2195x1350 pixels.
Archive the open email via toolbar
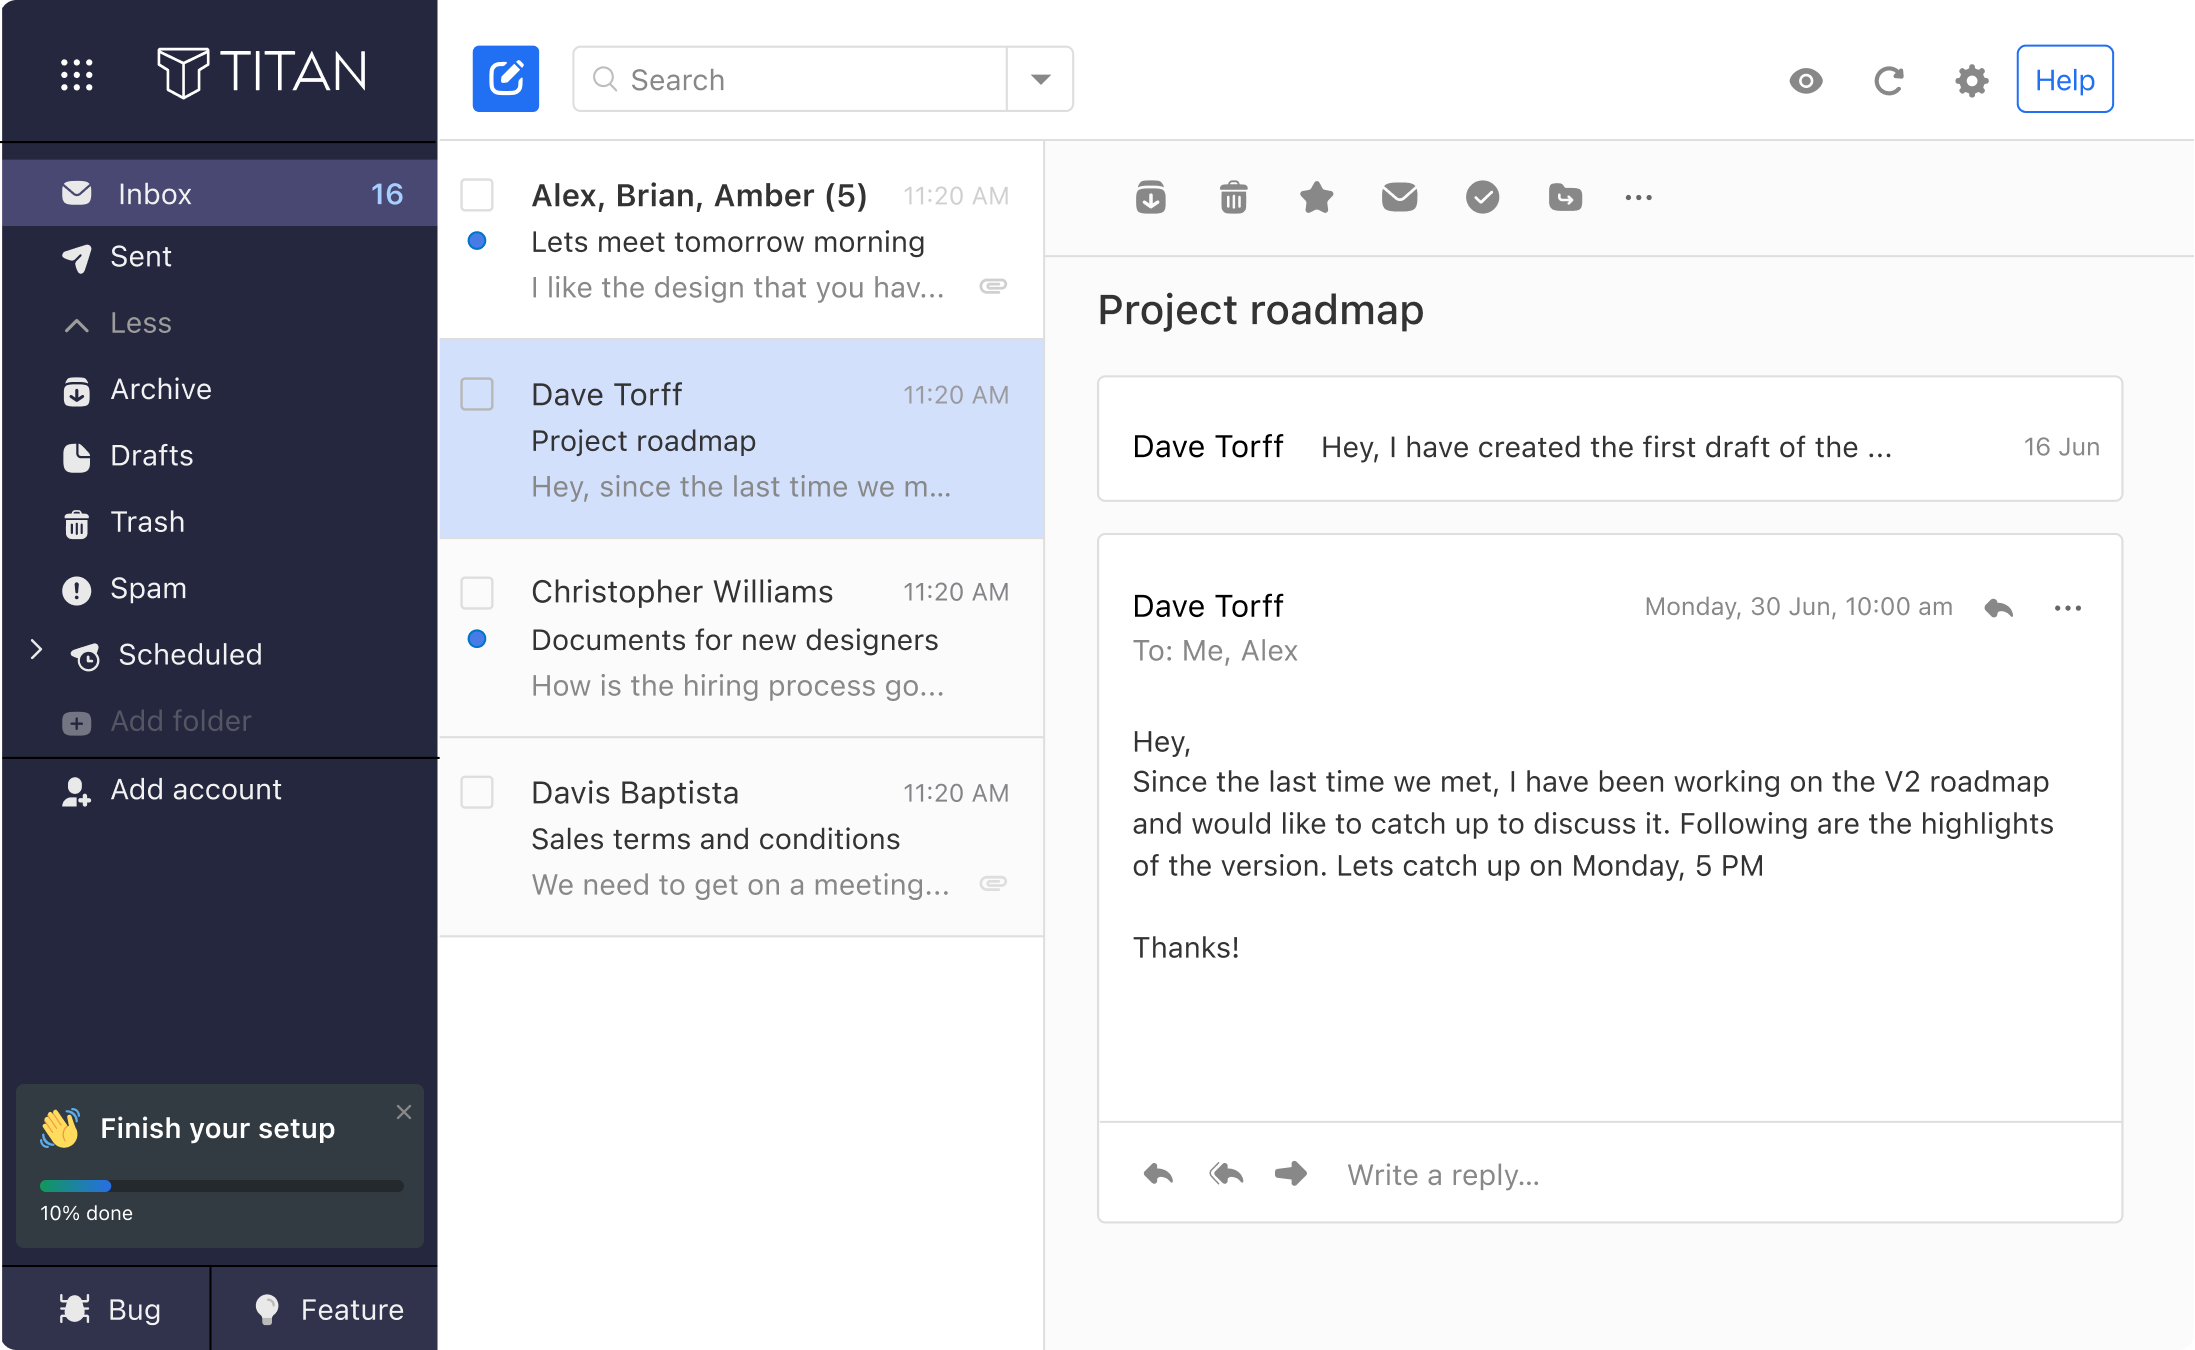click(x=1150, y=197)
